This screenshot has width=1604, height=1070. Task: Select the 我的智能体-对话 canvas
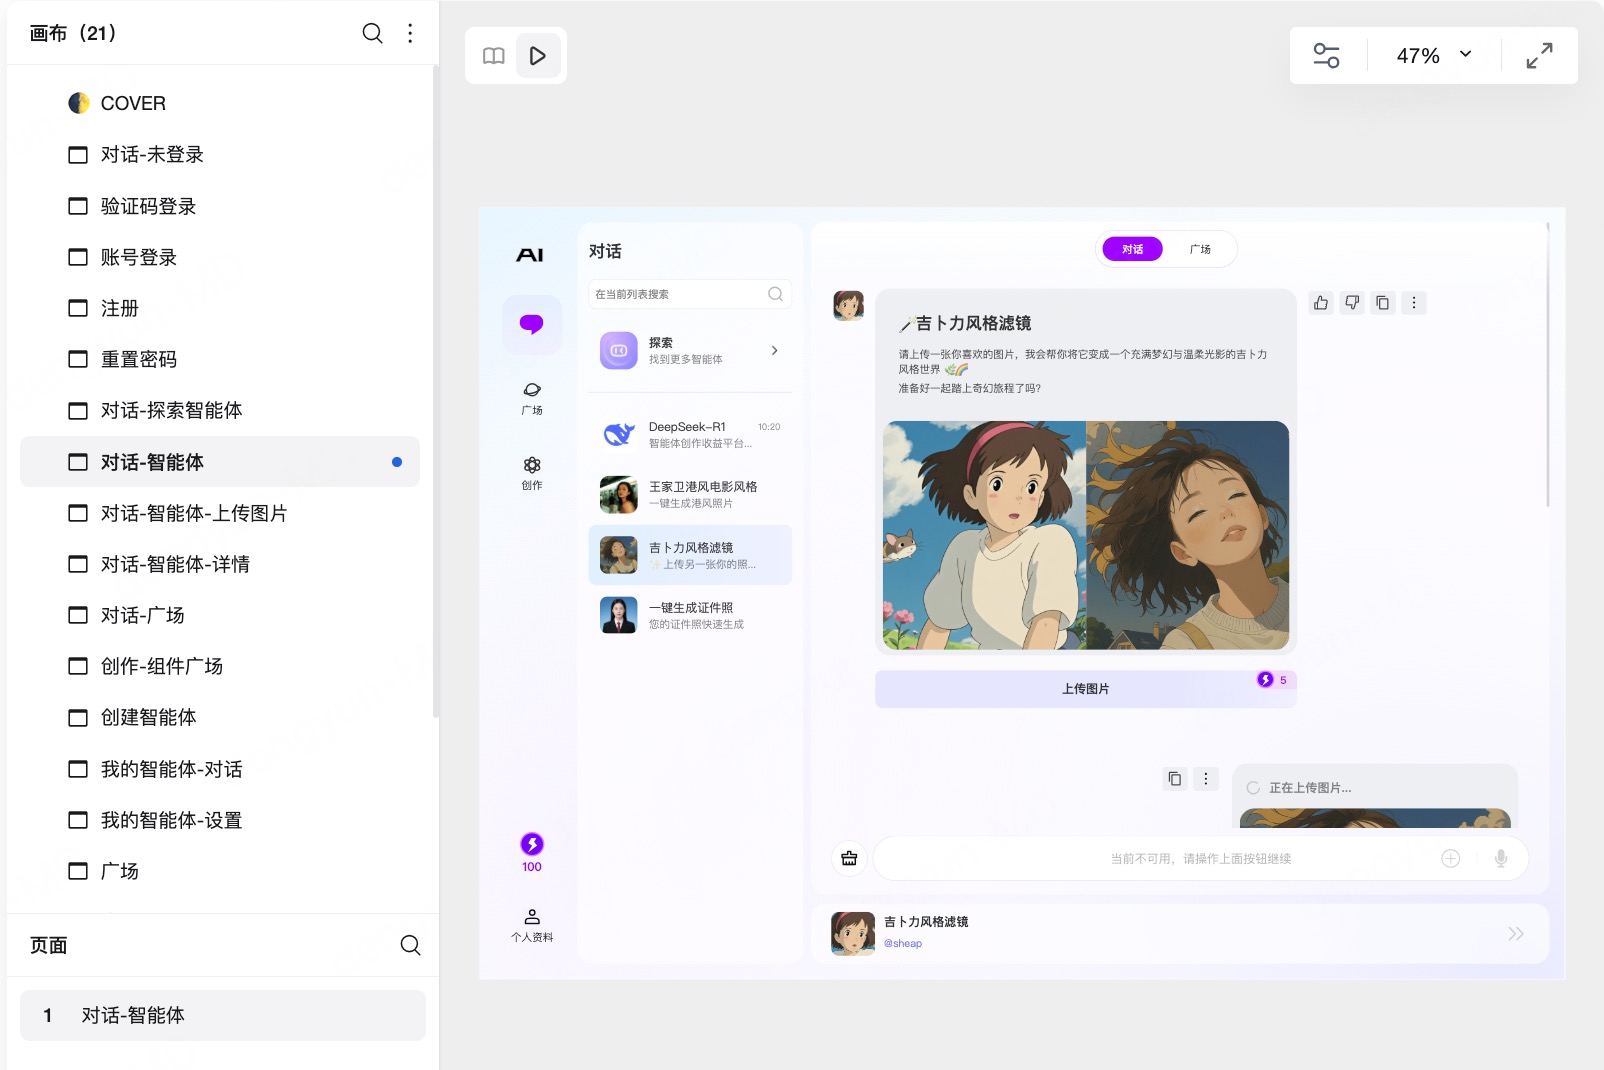click(x=220, y=769)
